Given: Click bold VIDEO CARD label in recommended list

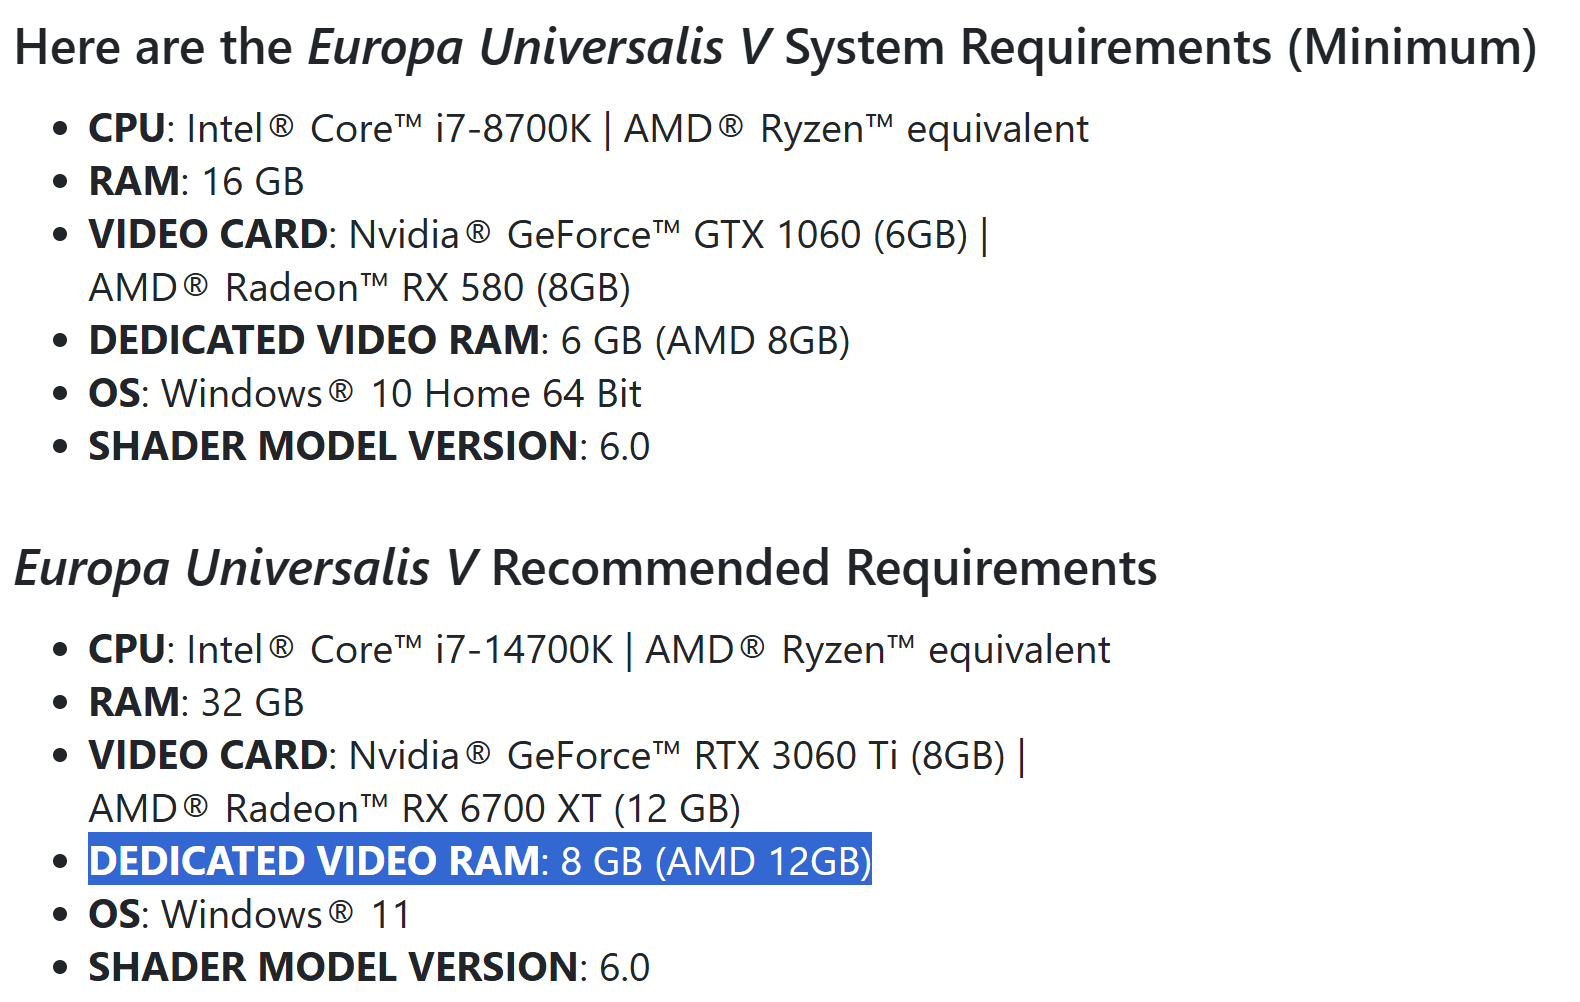Looking at the screenshot, I should tap(208, 756).
